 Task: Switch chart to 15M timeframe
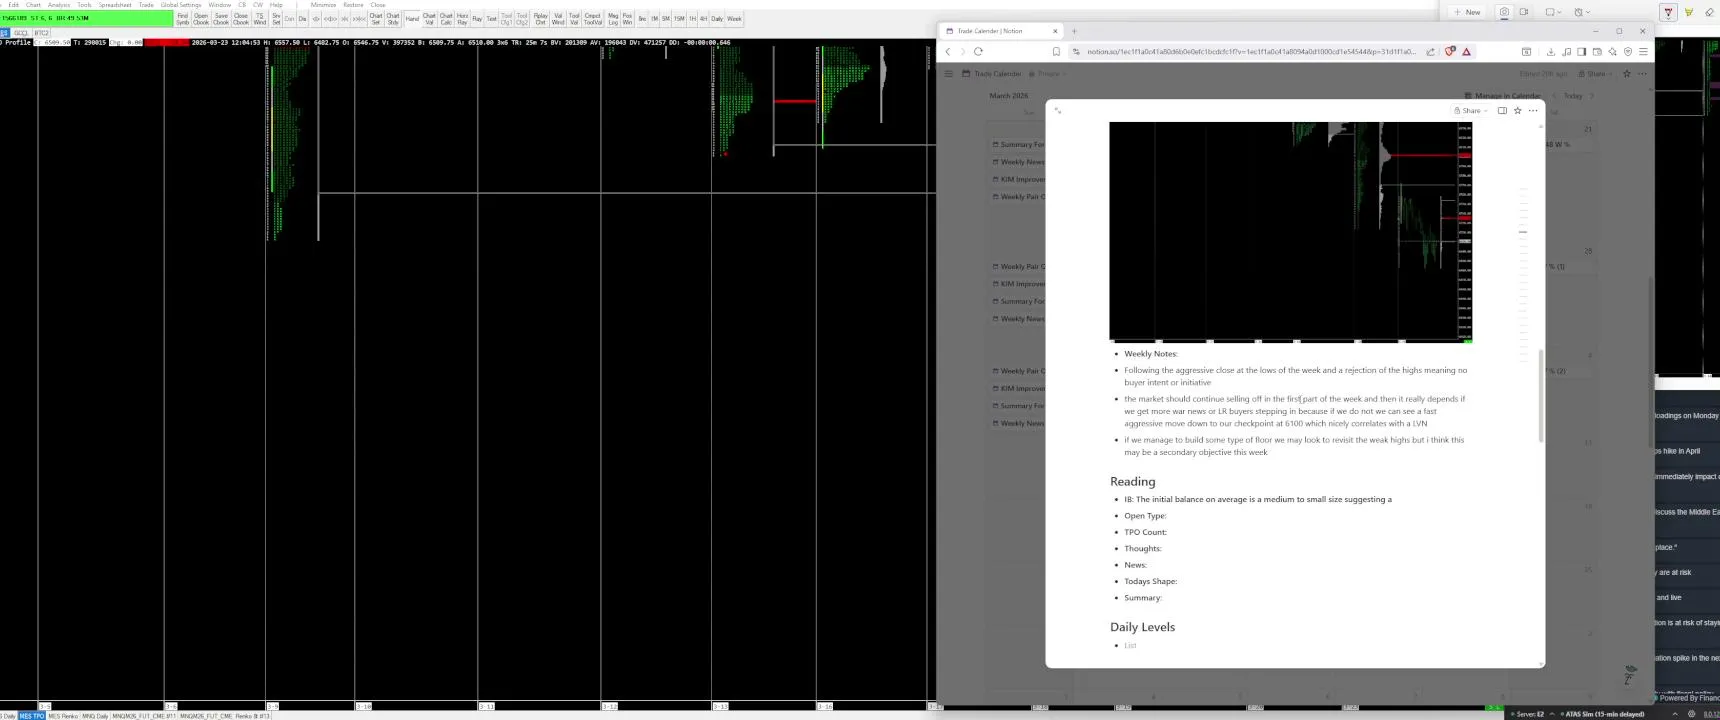(679, 18)
